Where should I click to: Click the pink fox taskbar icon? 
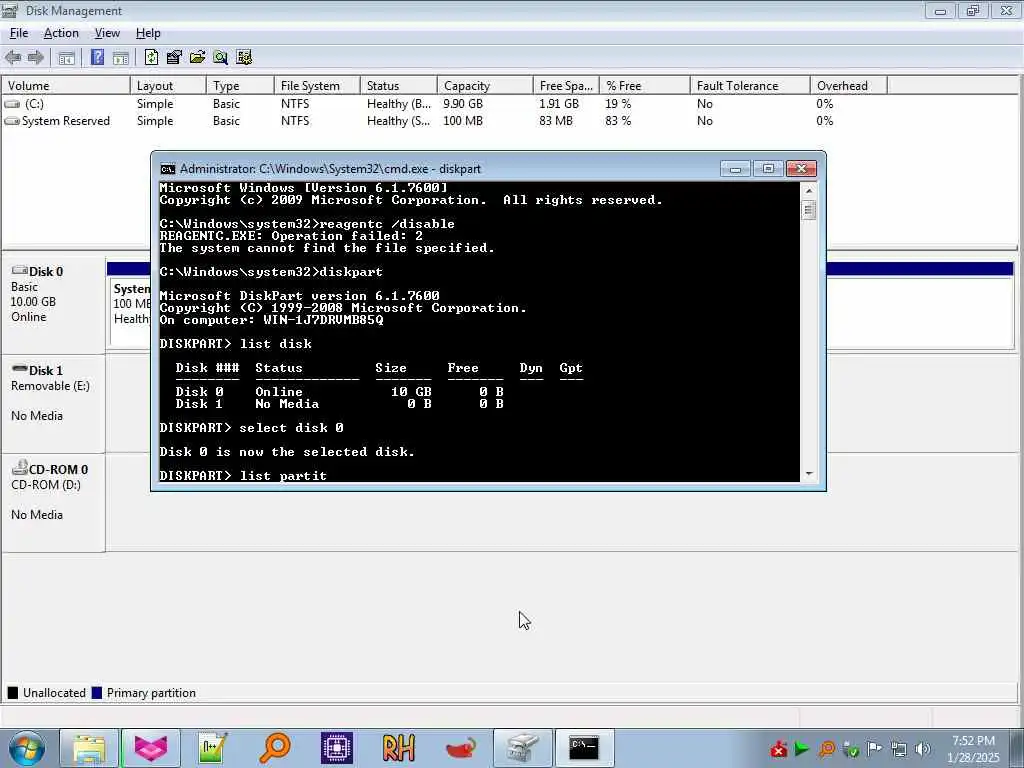point(151,748)
